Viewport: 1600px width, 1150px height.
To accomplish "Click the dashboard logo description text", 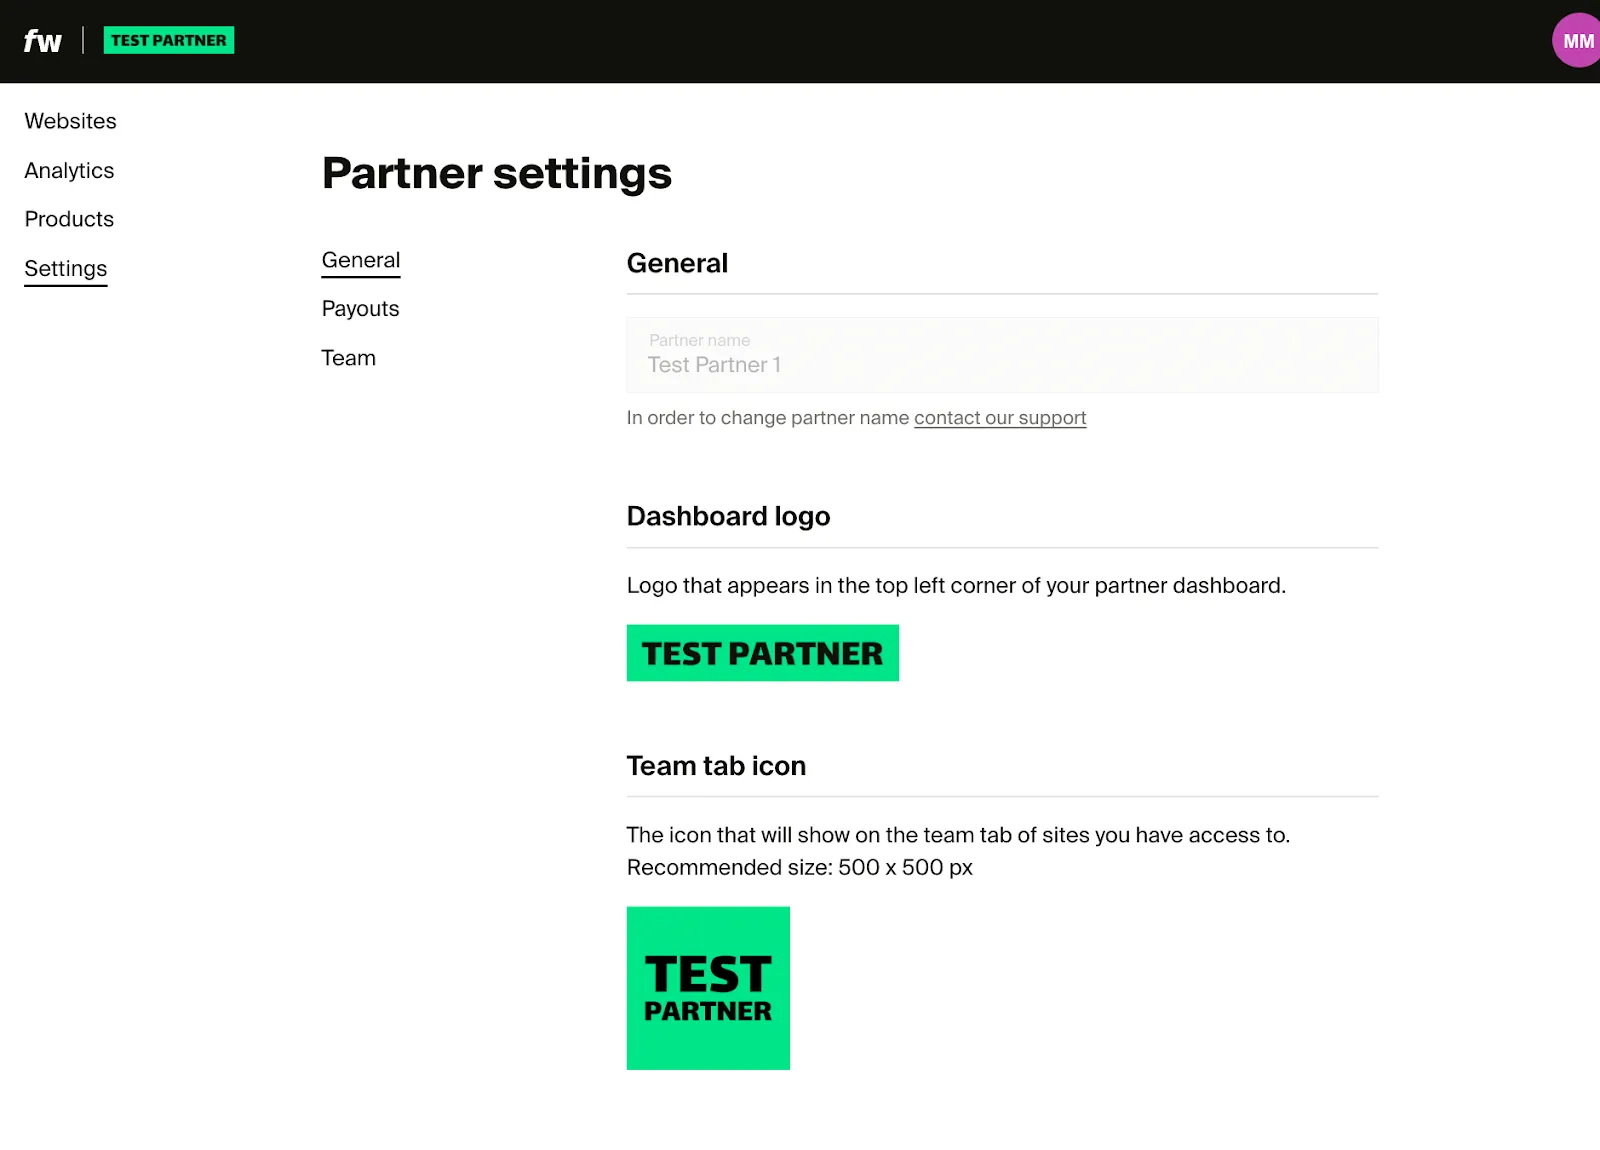I will coord(956,586).
